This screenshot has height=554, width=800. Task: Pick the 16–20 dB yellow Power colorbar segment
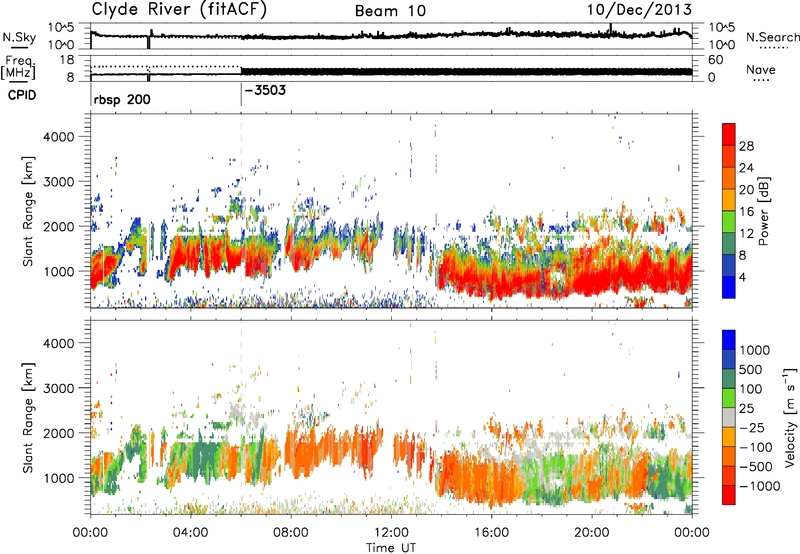click(x=729, y=199)
